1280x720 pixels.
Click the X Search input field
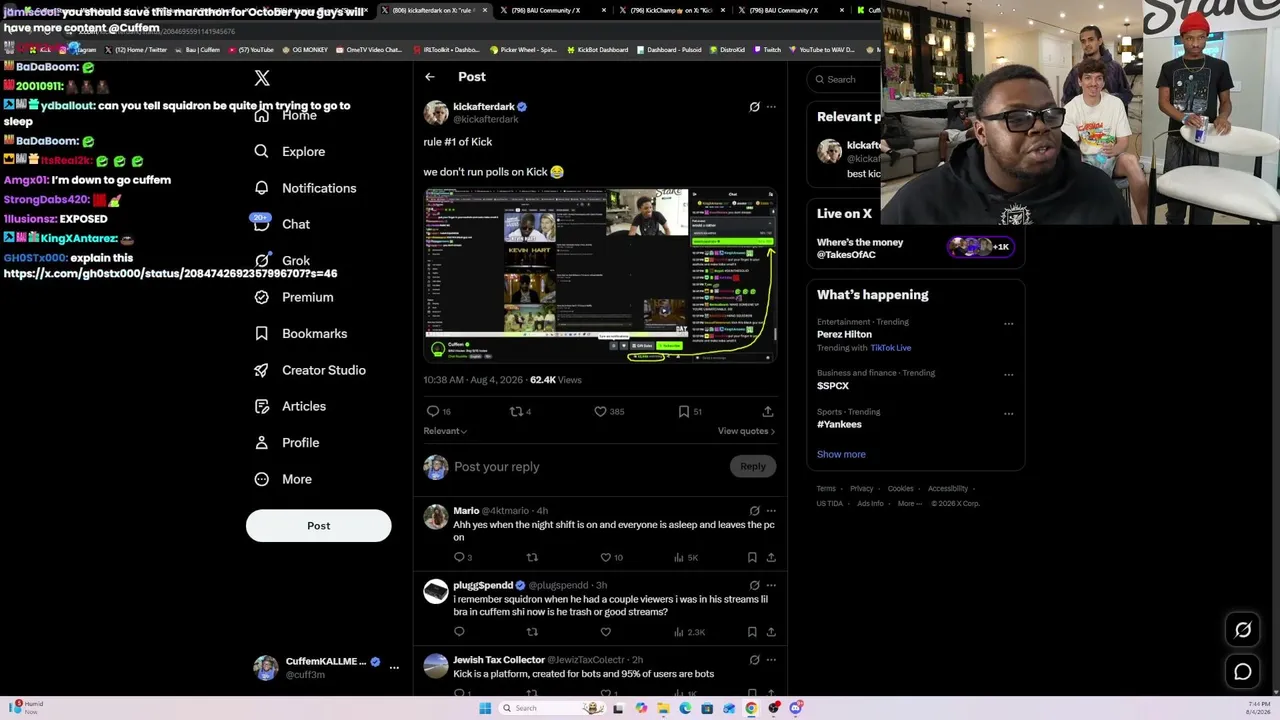click(x=846, y=79)
